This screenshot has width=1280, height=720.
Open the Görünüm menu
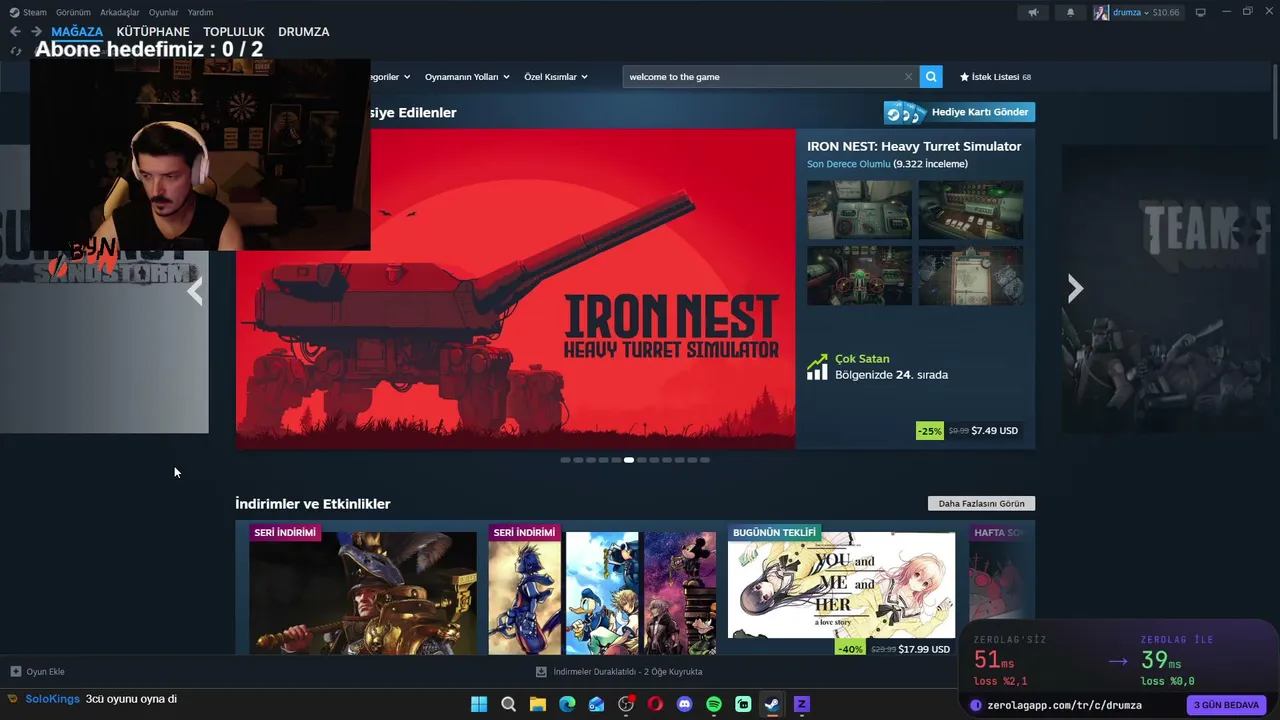(x=73, y=12)
